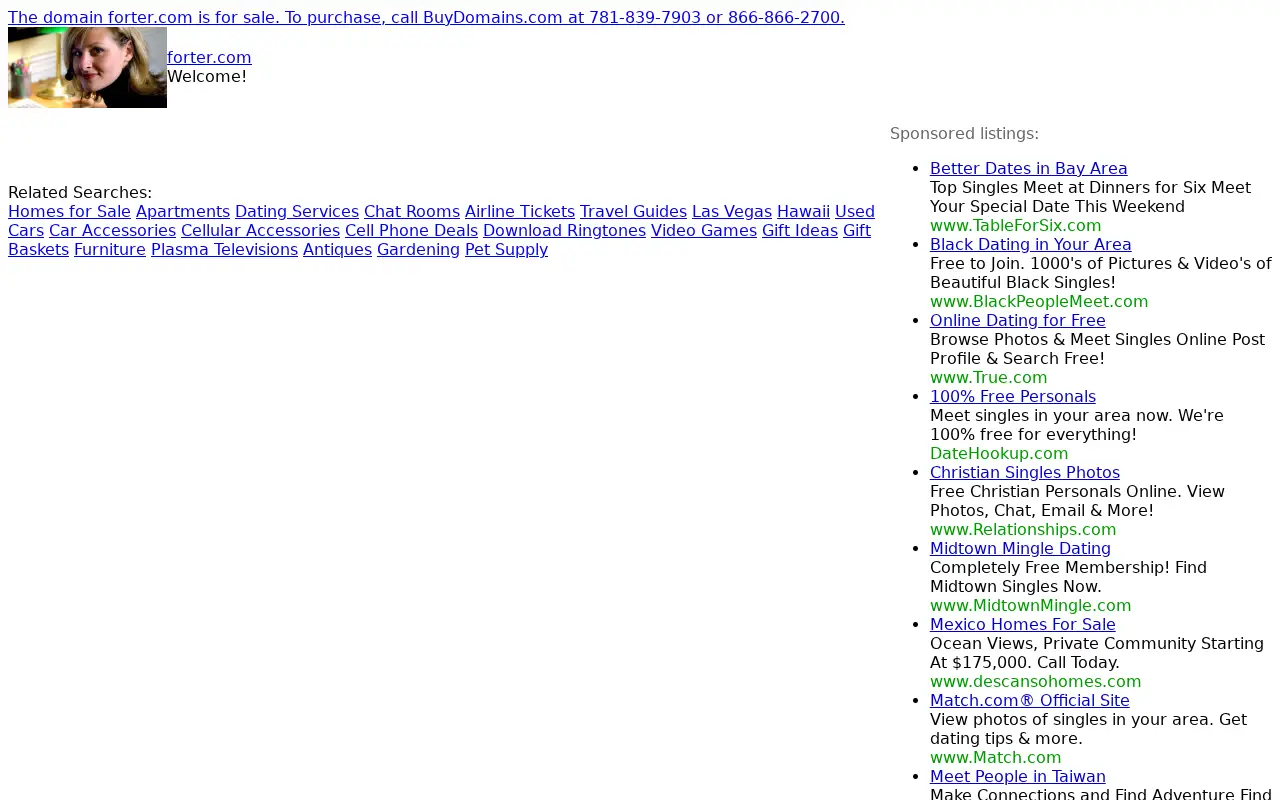Screen dimensions: 1280x800
Task: Click the Gardening related search
Action: [x=418, y=249]
